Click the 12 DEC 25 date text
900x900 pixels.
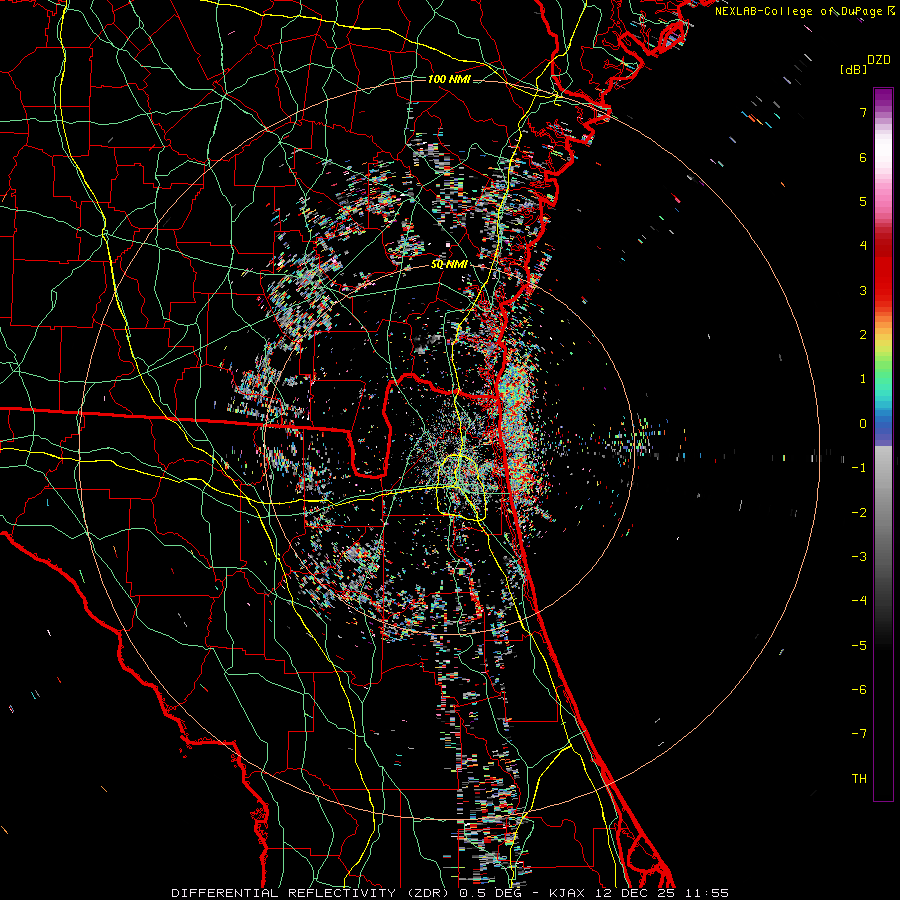click(x=637, y=893)
